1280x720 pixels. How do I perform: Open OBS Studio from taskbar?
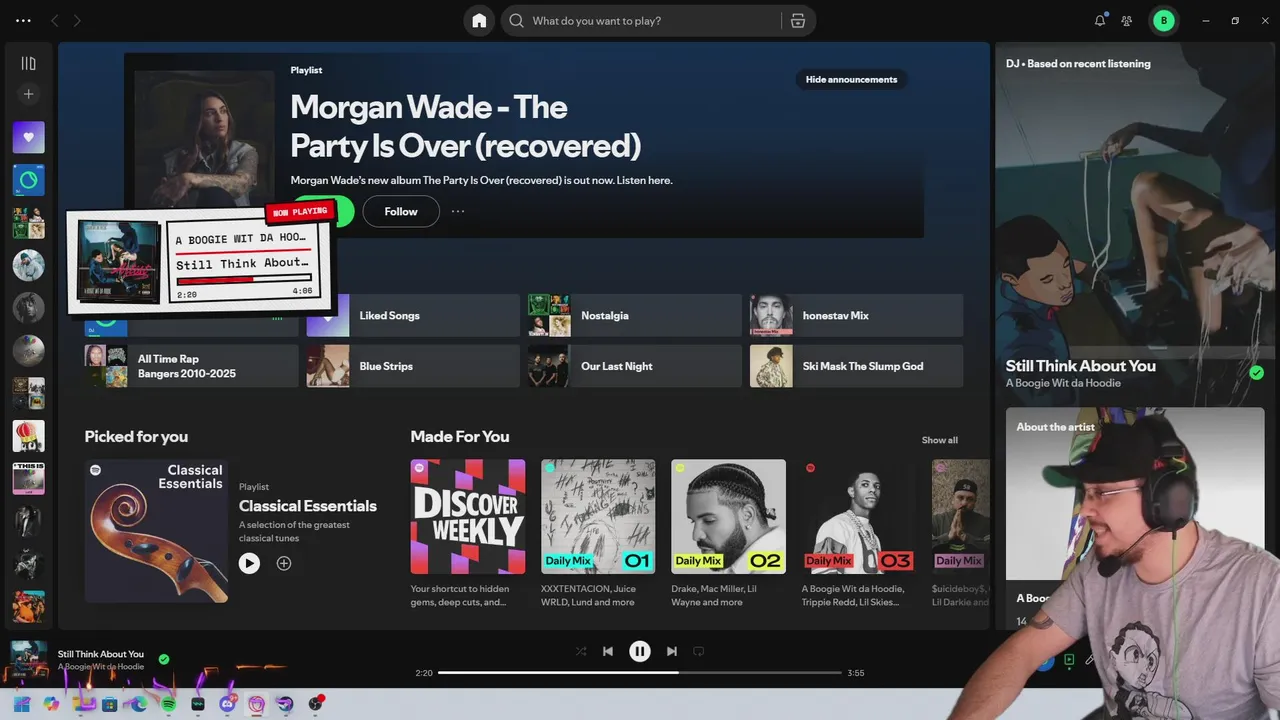[316, 704]
